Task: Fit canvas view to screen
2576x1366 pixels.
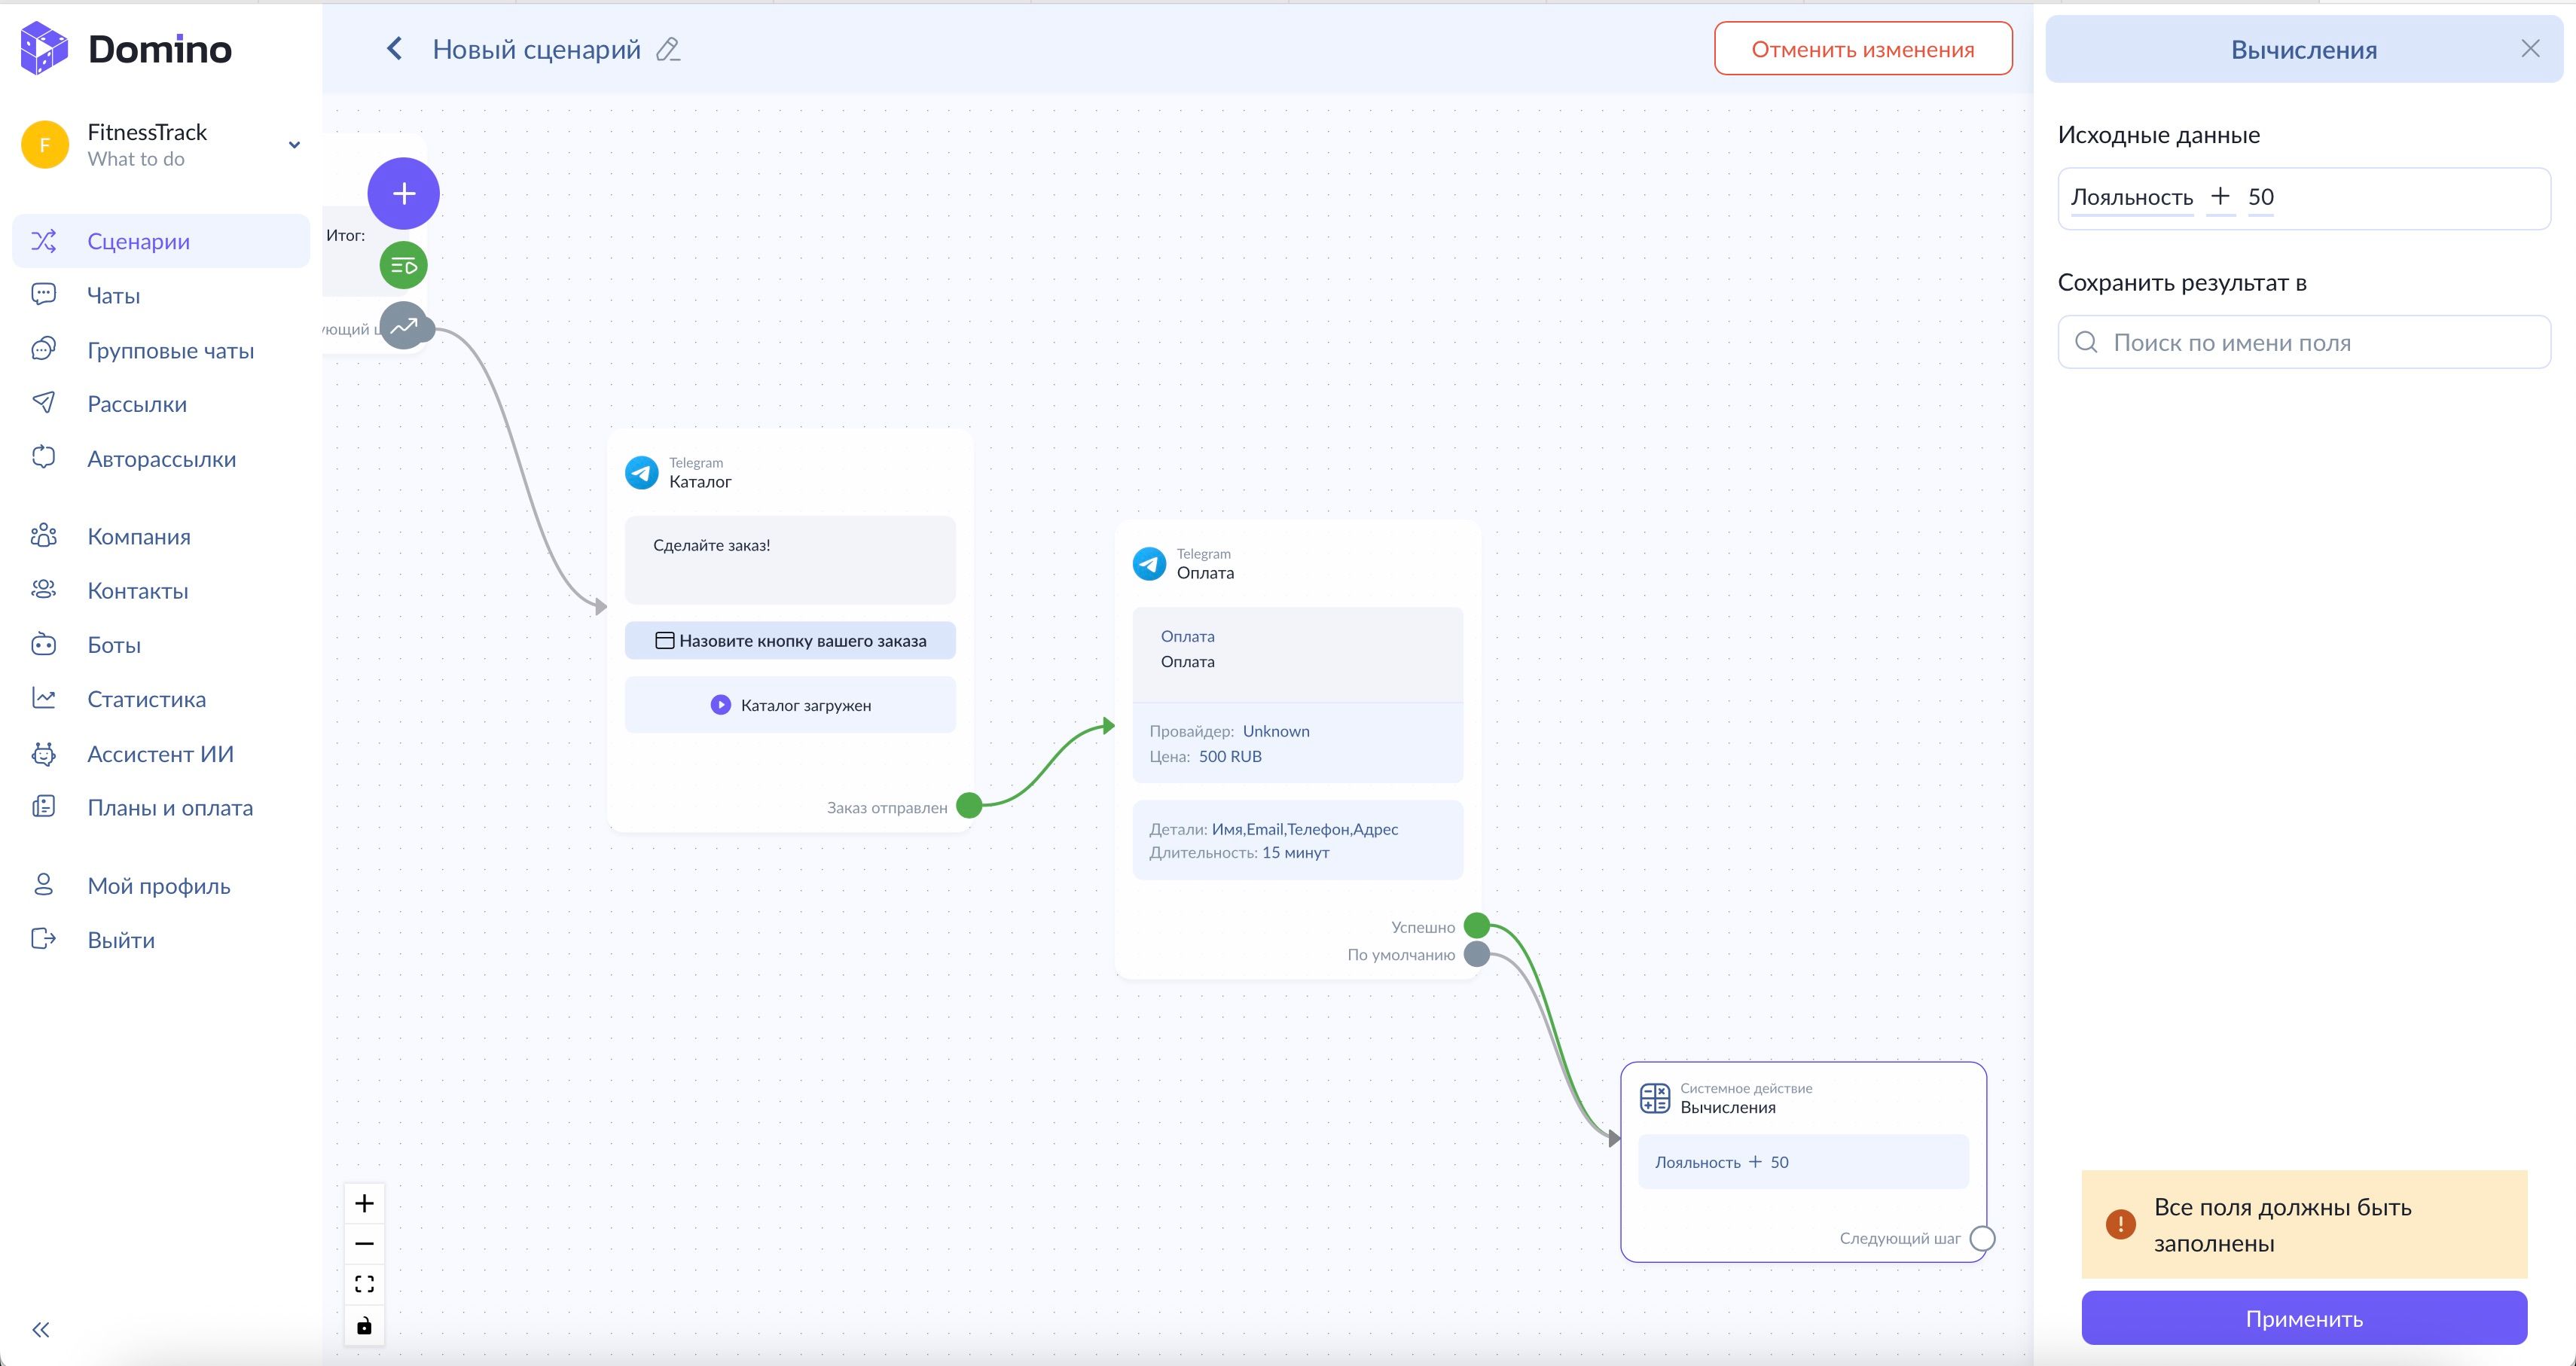Action: [364, 1284]
